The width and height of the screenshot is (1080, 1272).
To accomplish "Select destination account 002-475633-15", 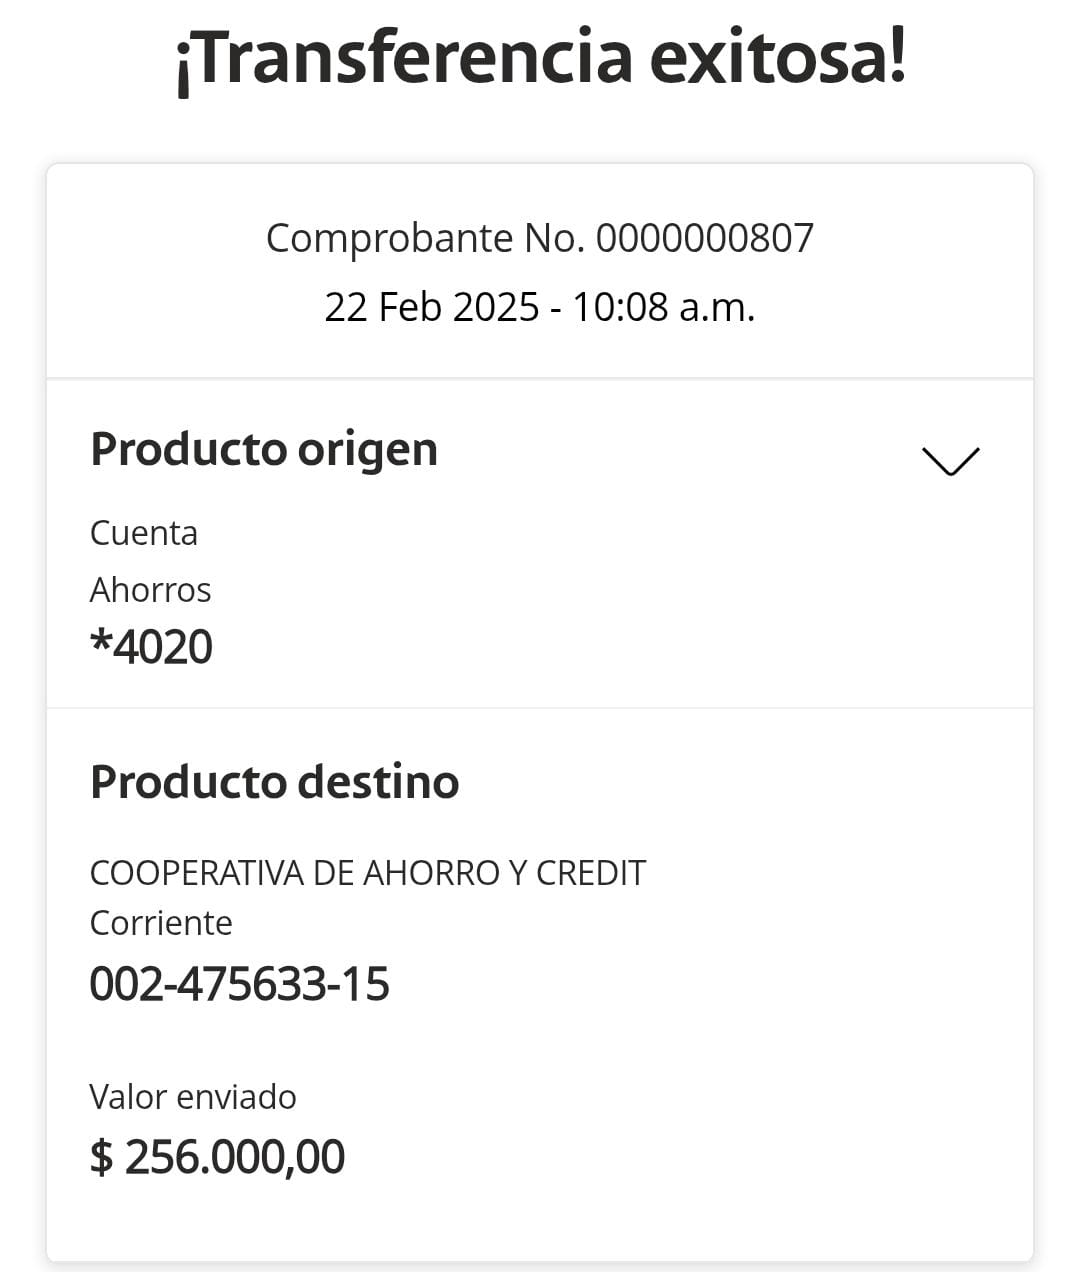I will coord(239,984).
